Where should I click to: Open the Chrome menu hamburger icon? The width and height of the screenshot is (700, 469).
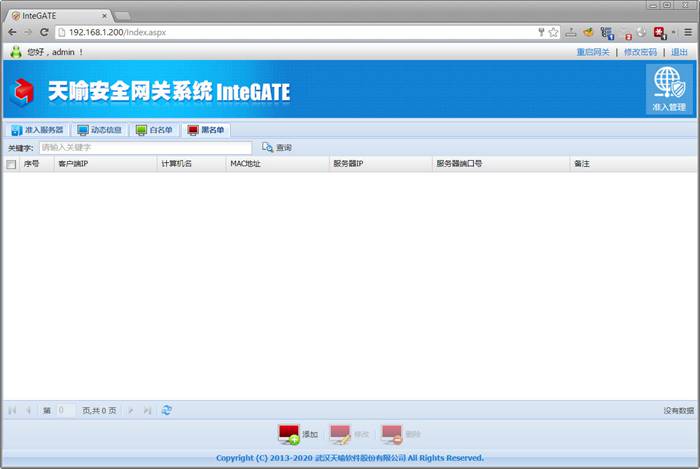[x=688, y=32]
